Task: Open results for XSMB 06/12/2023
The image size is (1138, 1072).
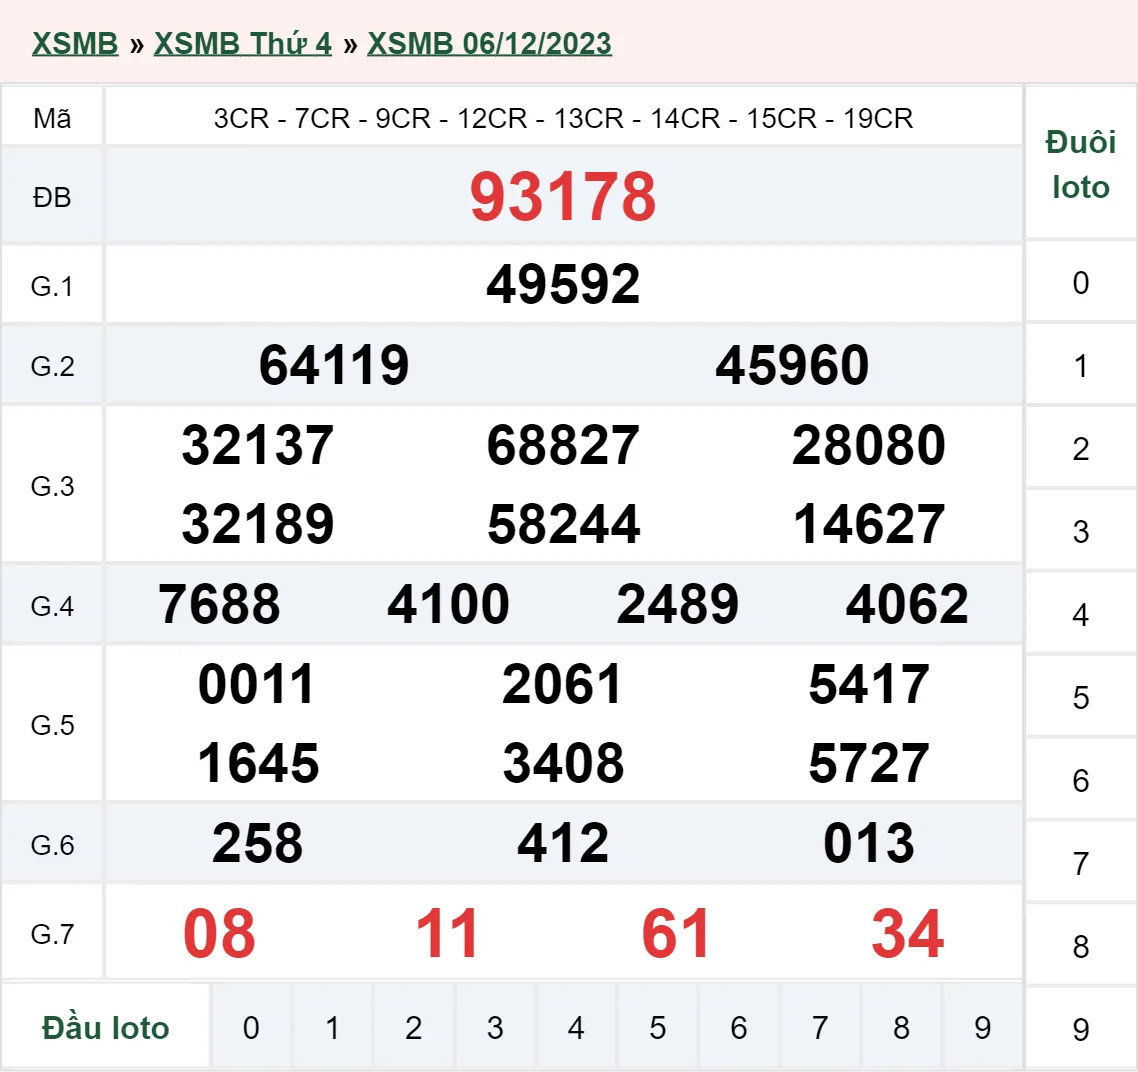Action: tap(489, 43)
